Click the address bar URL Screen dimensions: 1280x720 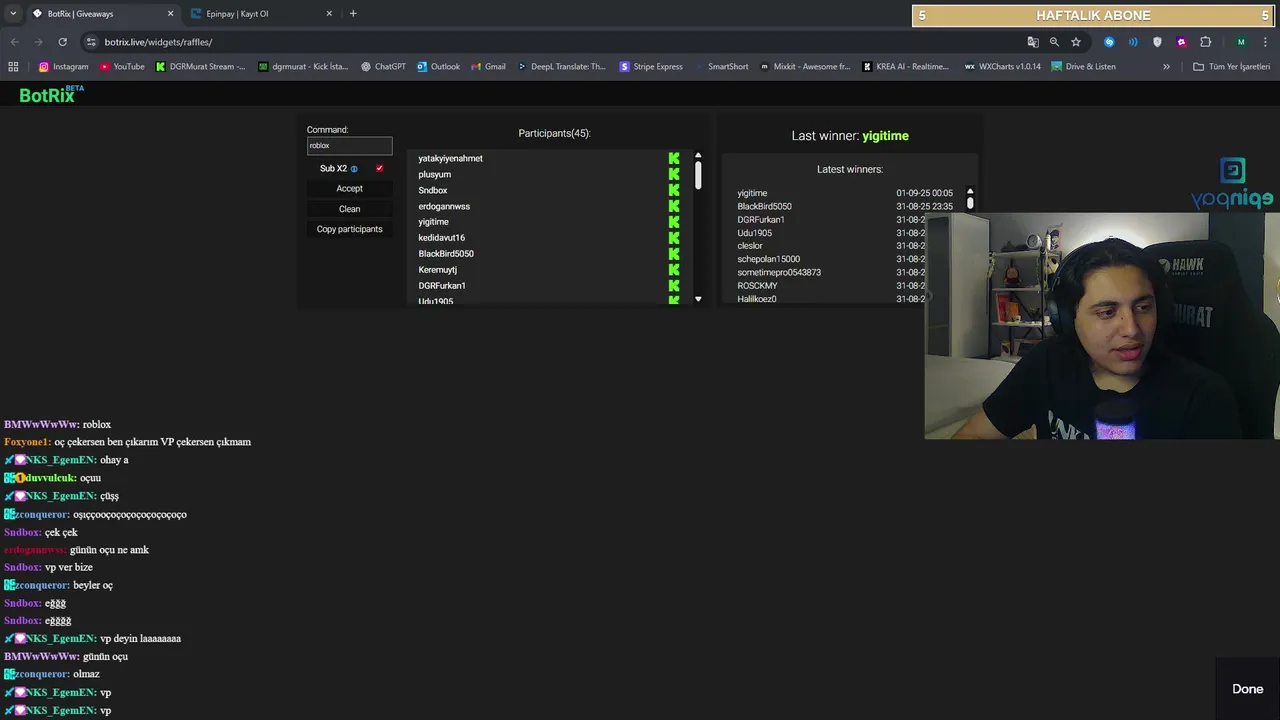[x=158, y=42]
